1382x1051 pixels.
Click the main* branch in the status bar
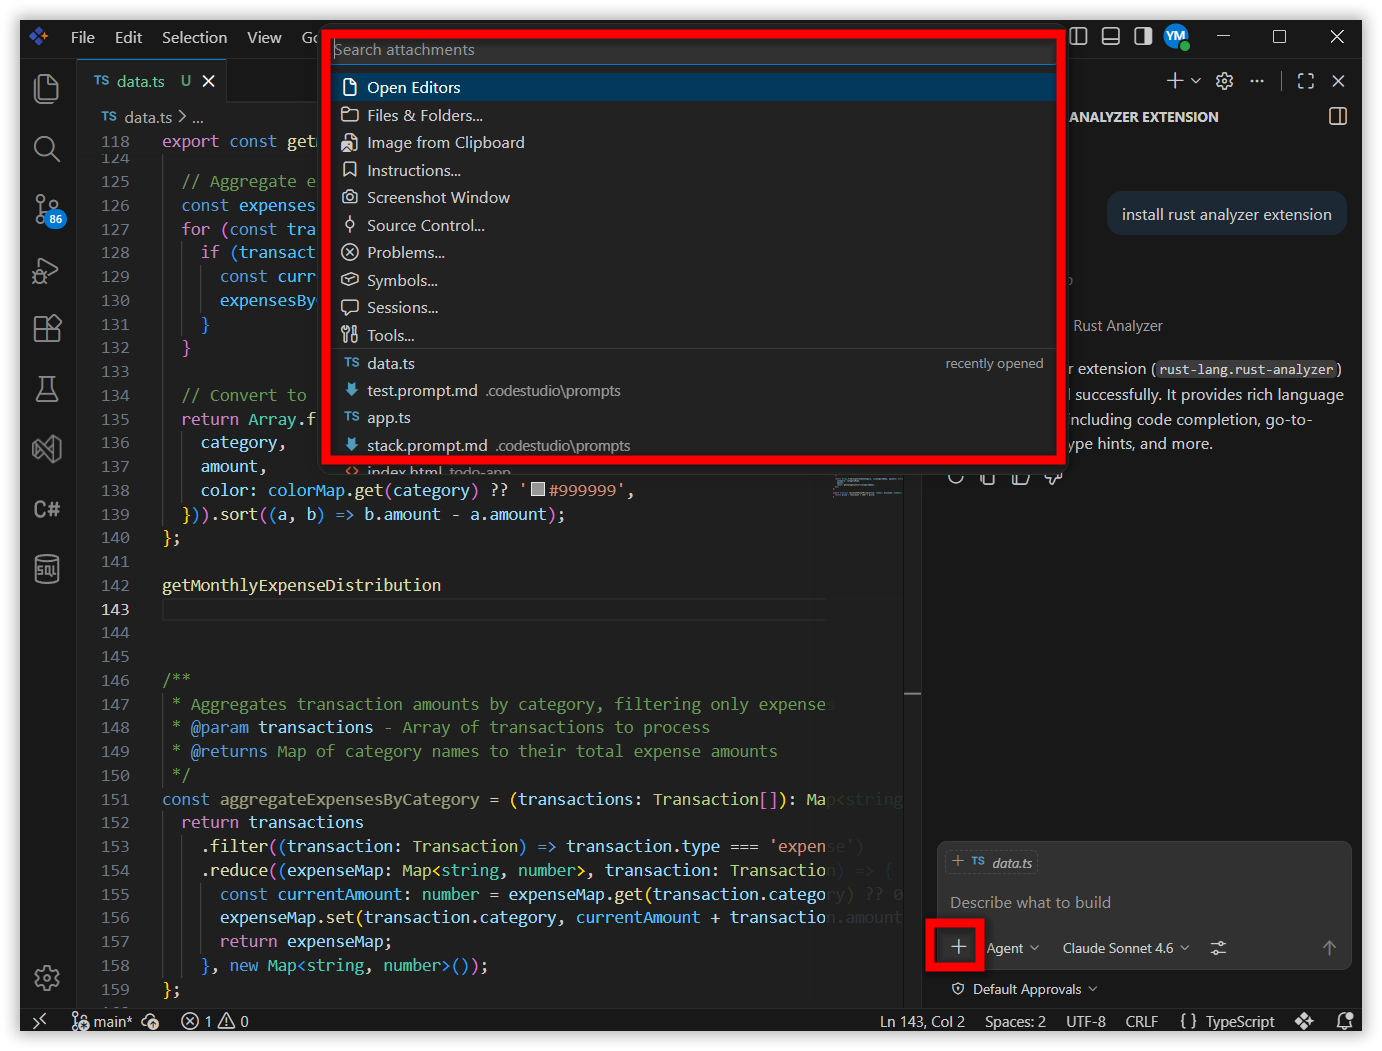click(103, 1021)
